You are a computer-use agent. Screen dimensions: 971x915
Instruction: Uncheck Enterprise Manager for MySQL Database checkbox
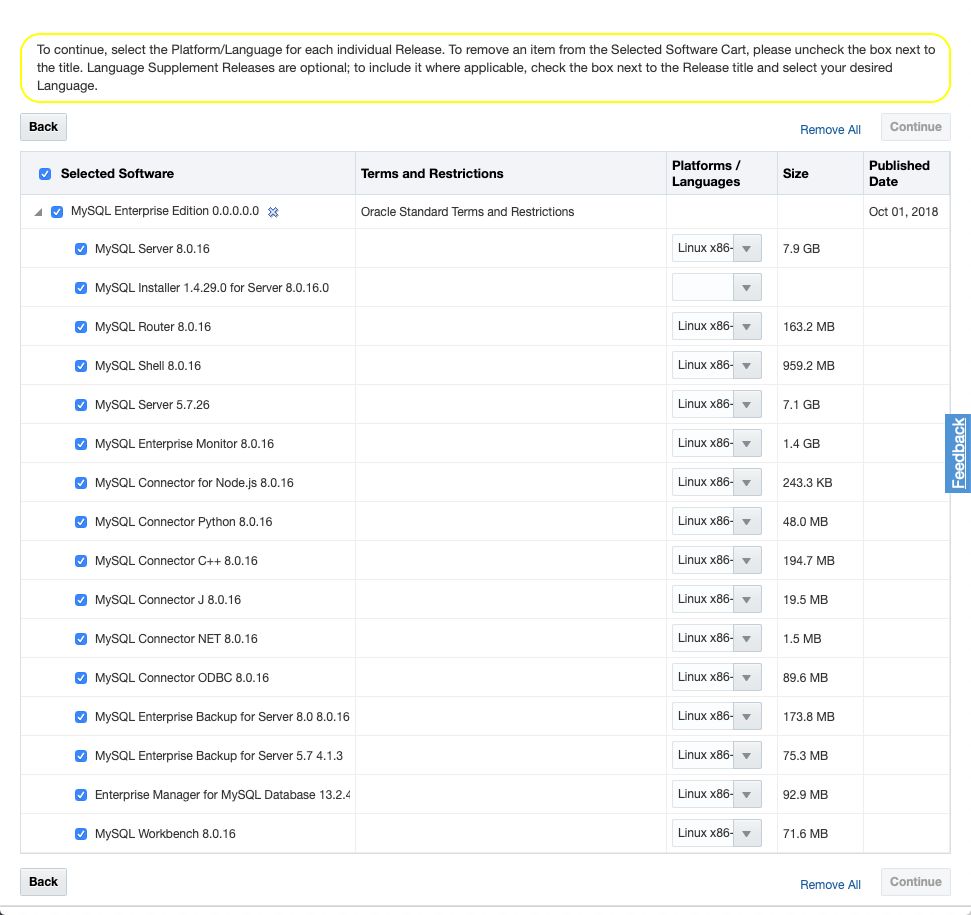81,795
